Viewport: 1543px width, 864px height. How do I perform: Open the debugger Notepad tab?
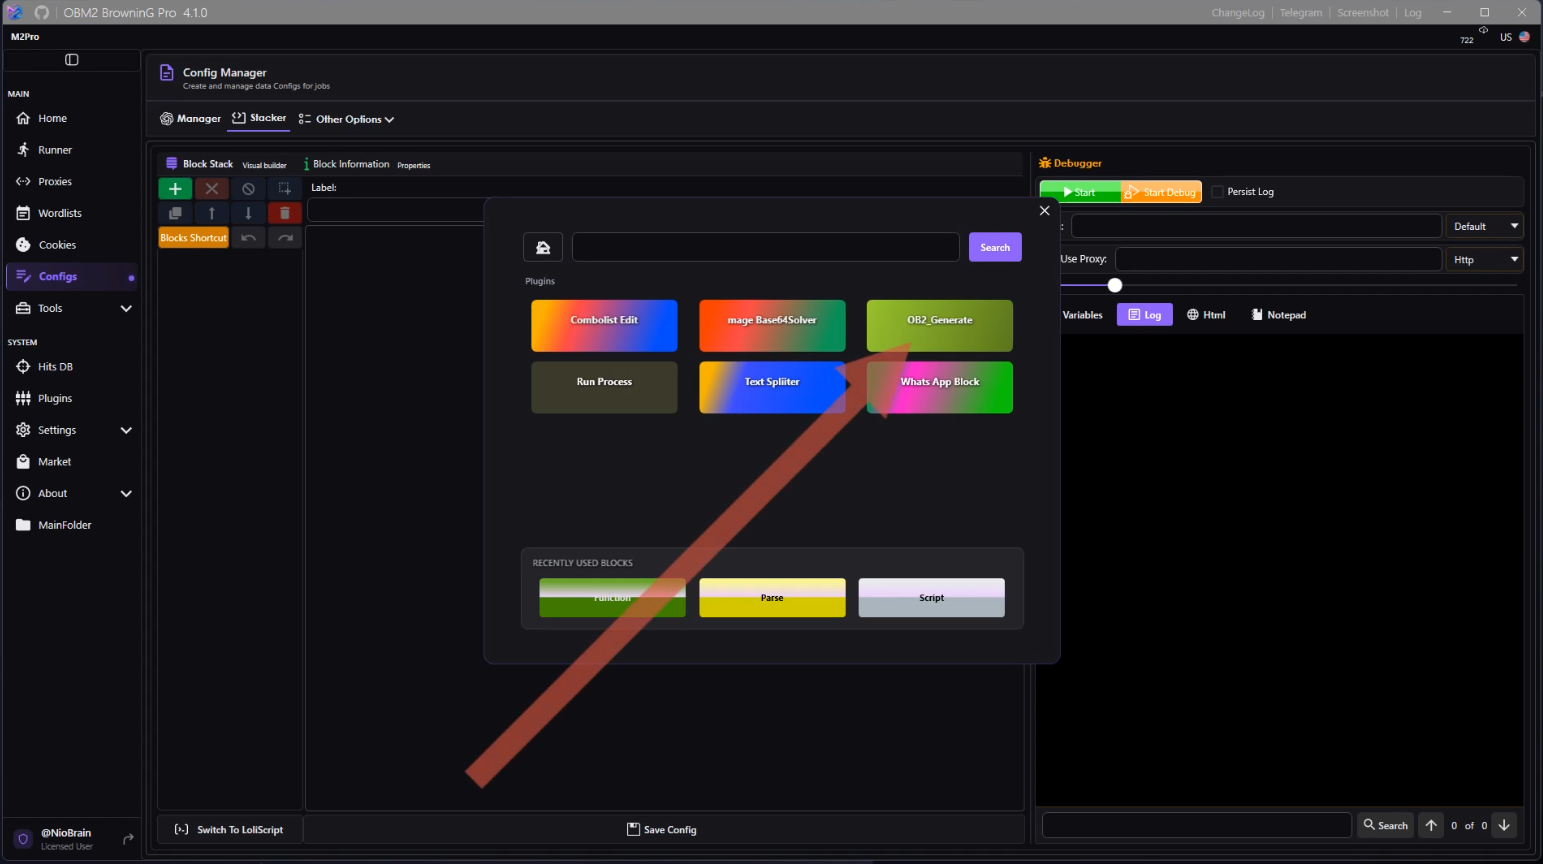[1278, 315]
